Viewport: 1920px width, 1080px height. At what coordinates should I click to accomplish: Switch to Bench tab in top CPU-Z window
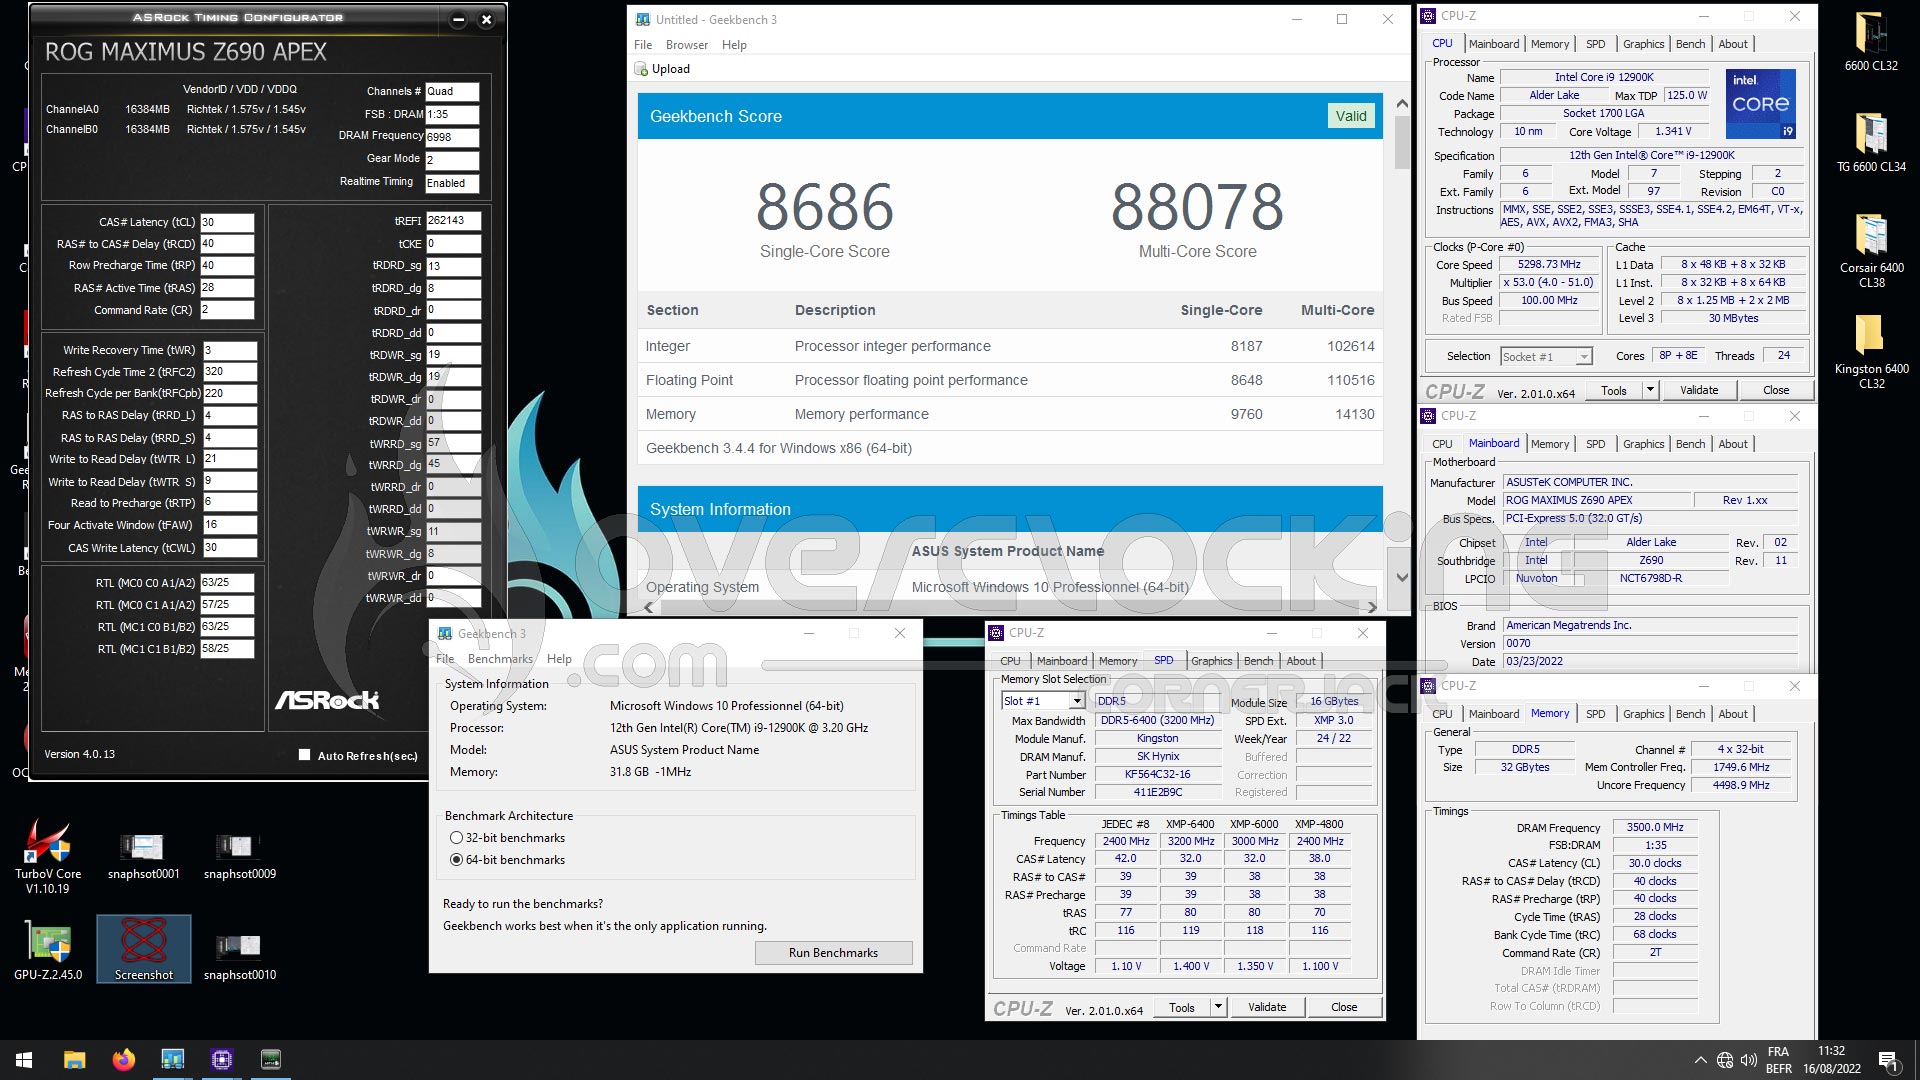pos(1690,44)
